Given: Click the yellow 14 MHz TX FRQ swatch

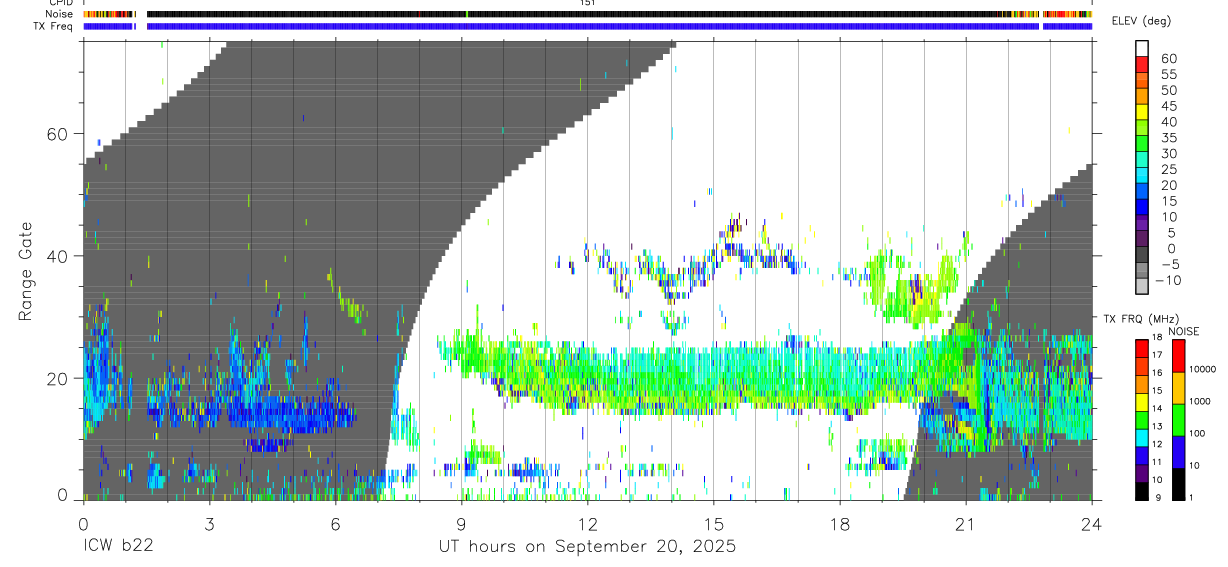Looking at the screenshot, I should pyautogui.click(x=1142, y=402).
